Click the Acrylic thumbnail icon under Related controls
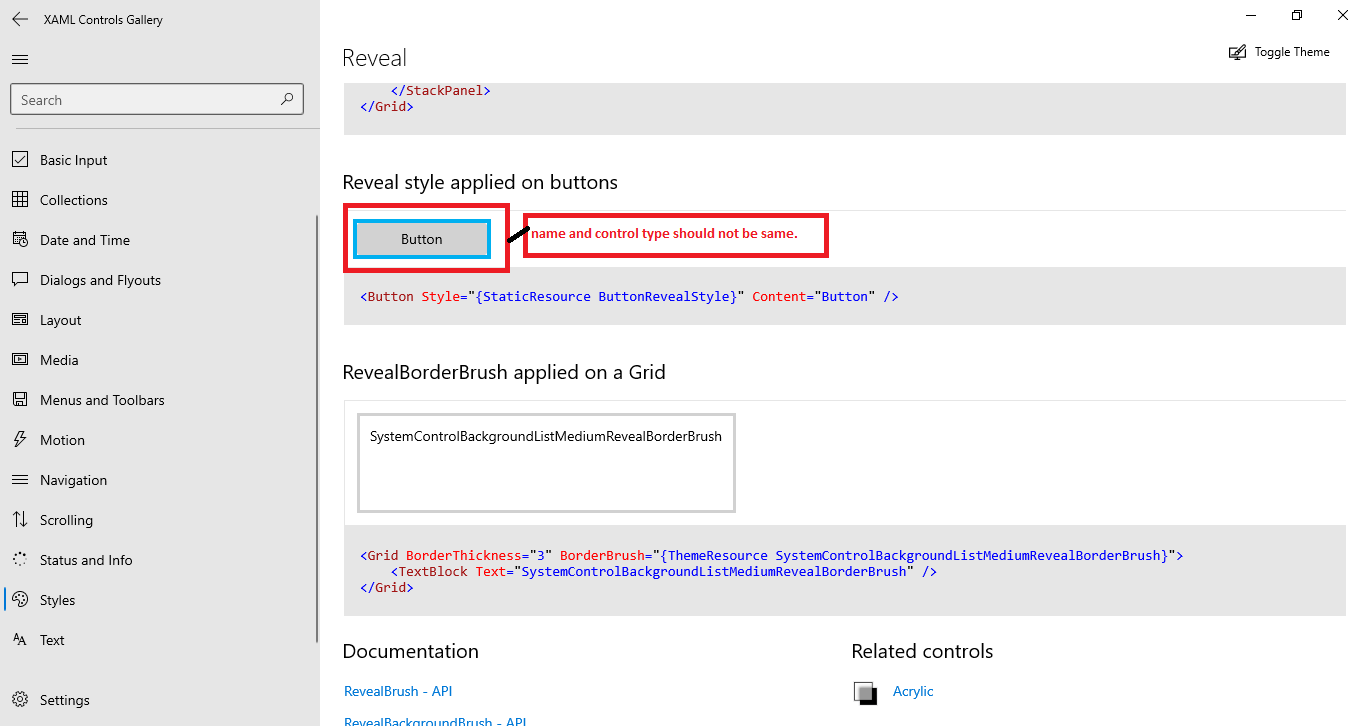 864,691
